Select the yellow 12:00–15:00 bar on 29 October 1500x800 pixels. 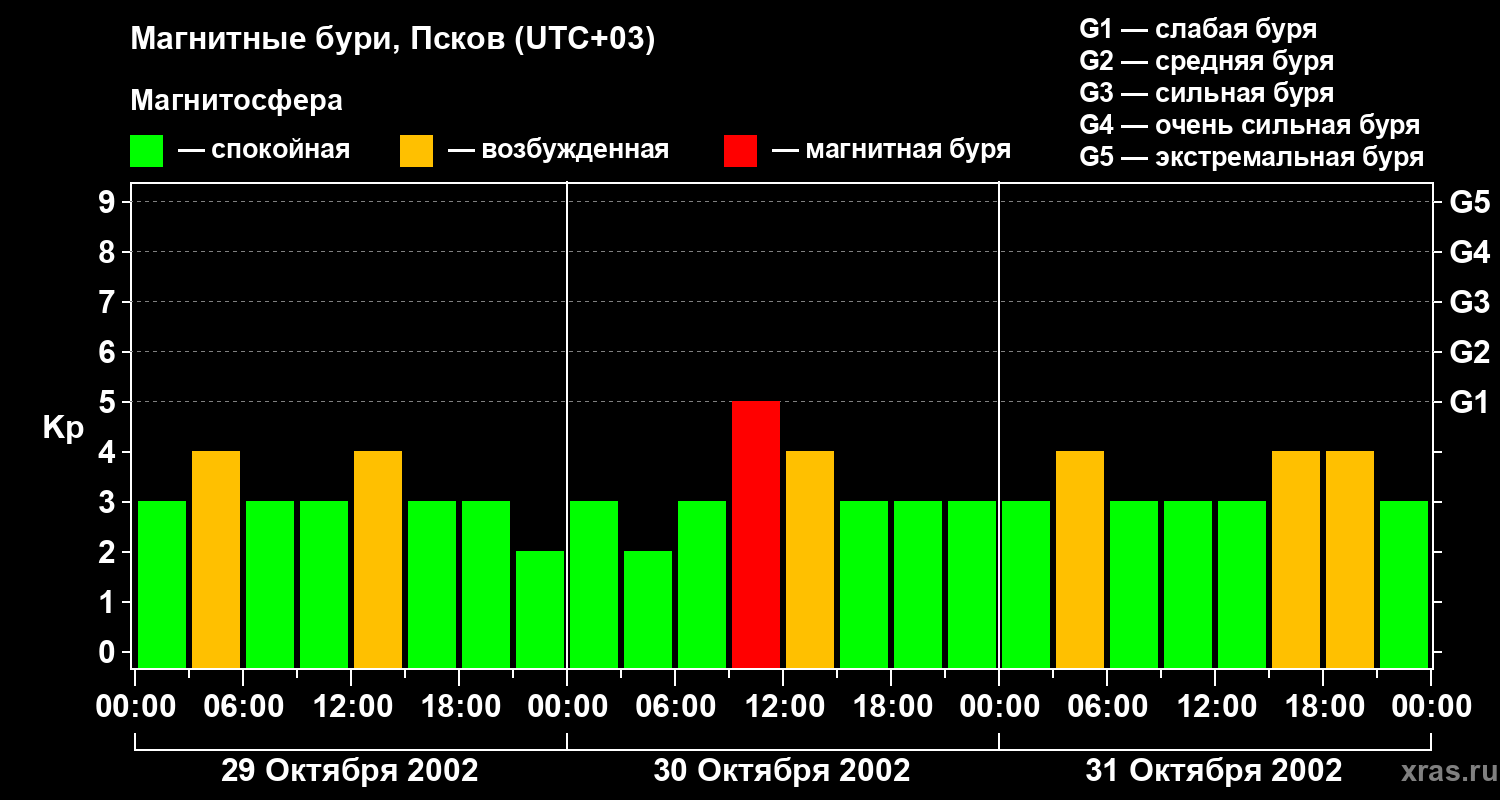[x=378, y=559]
